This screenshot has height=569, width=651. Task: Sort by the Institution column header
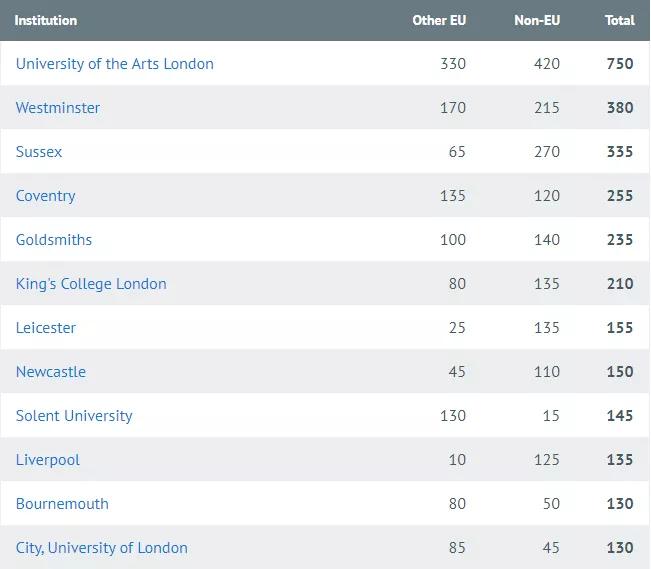46,20
